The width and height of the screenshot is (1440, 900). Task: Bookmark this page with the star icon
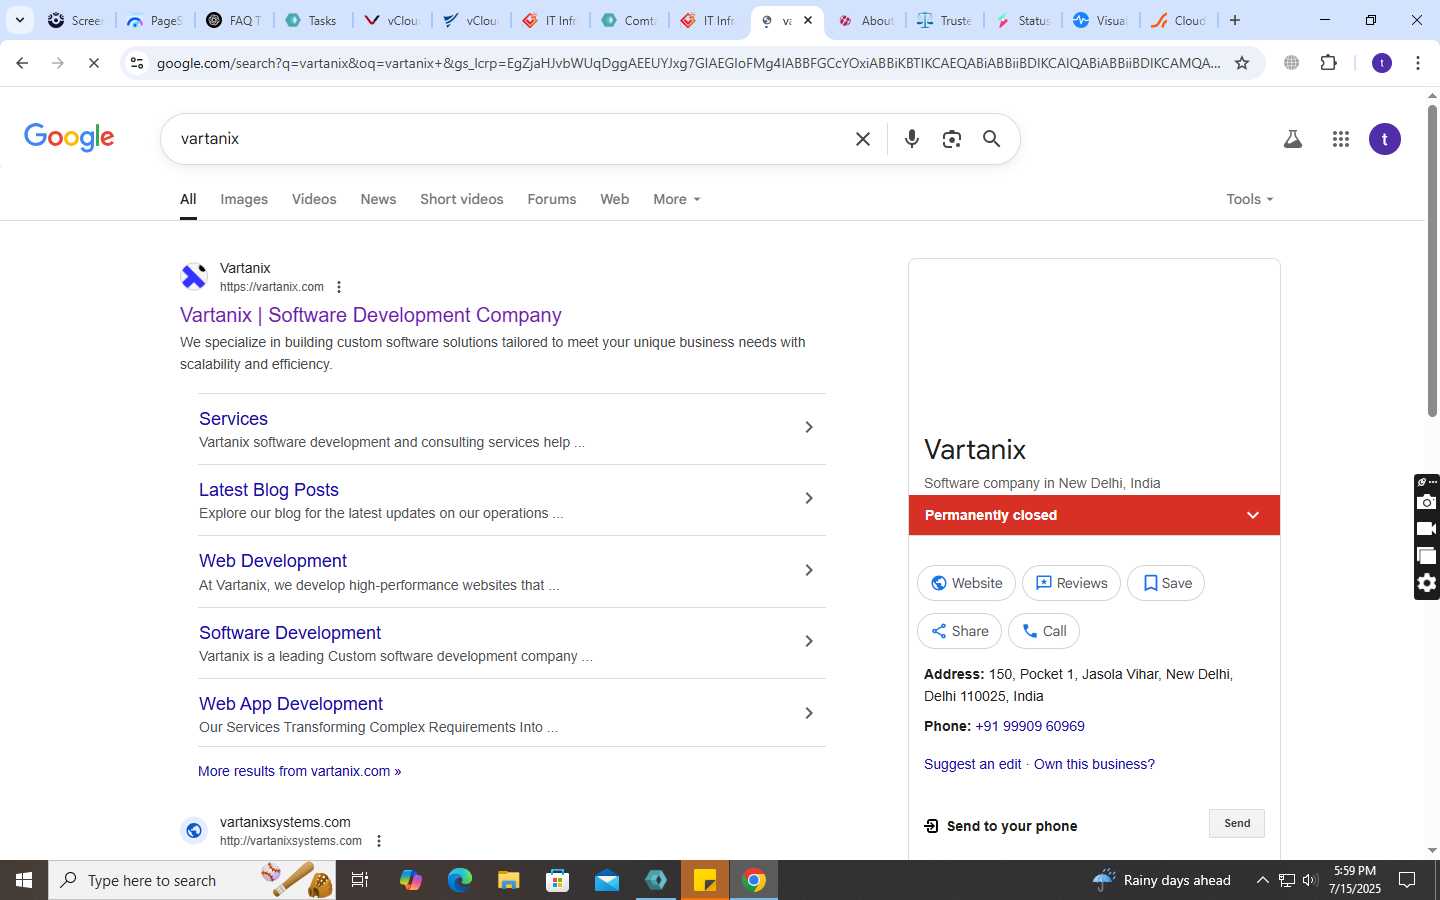pos(1242,63)
